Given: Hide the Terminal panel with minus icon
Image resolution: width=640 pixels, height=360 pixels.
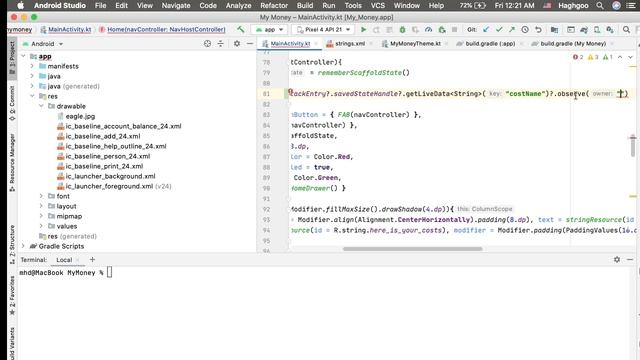Looking at the screenshot, I should pos(630,260).
